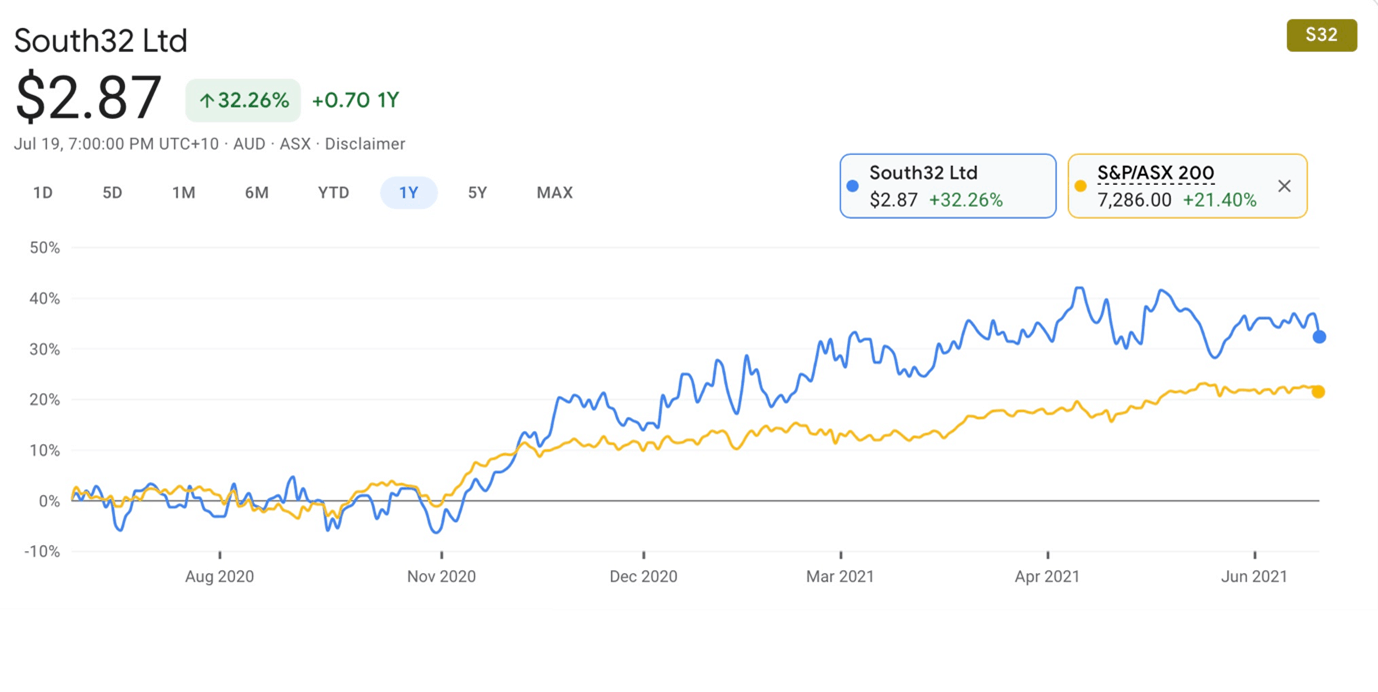The width and height of the screenshot is (1378, 692).
Task: Select the 6M range tab
Action: [257, 193]
